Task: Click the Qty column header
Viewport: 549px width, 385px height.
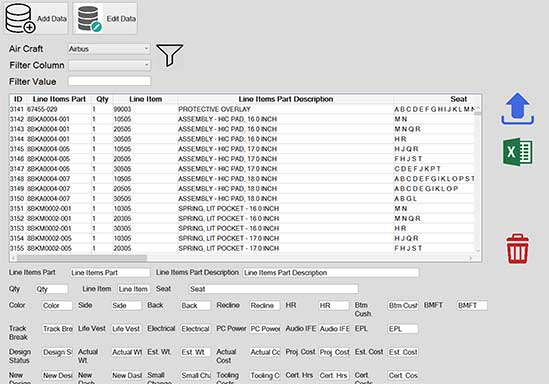Action: (x=102, y=99)
